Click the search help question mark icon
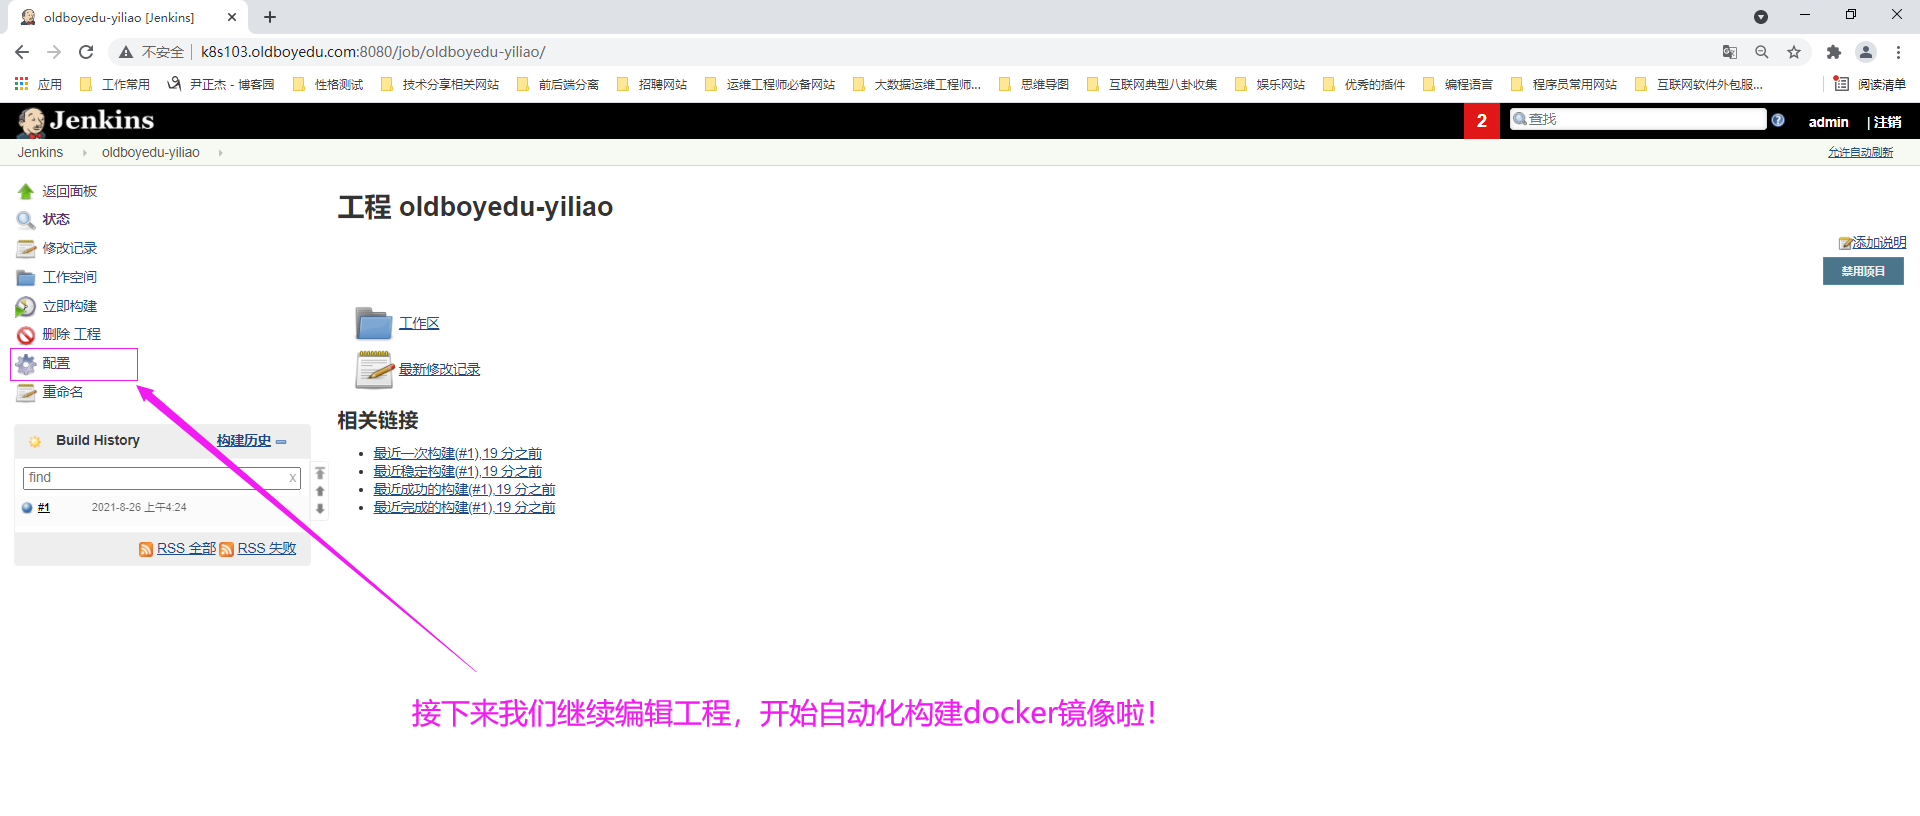 [1778, 120]
